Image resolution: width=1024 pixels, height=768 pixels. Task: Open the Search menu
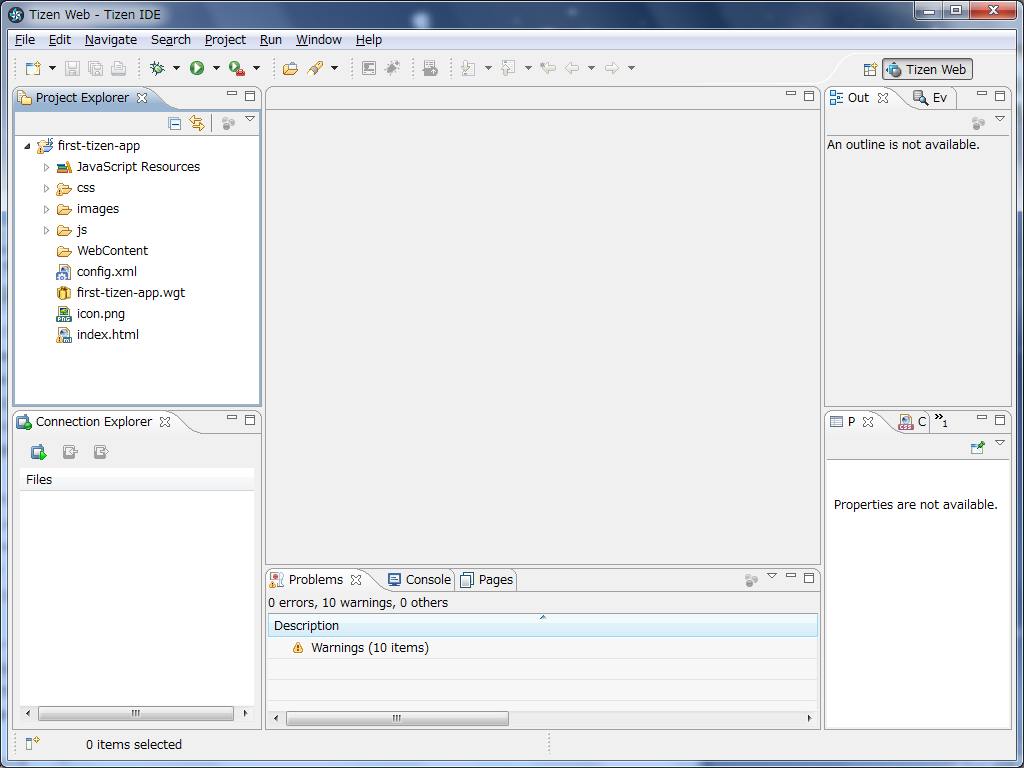pos(171,40)
